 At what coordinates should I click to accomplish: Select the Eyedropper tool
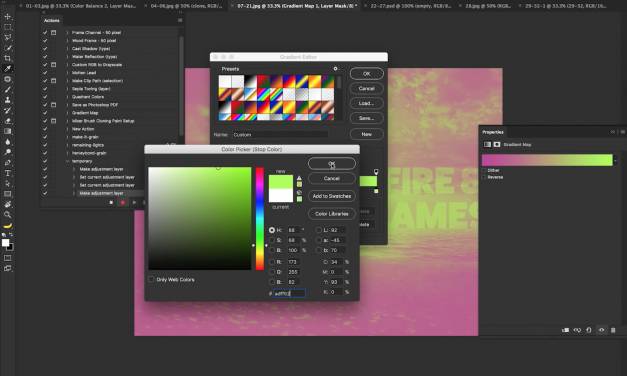point(7,69)
